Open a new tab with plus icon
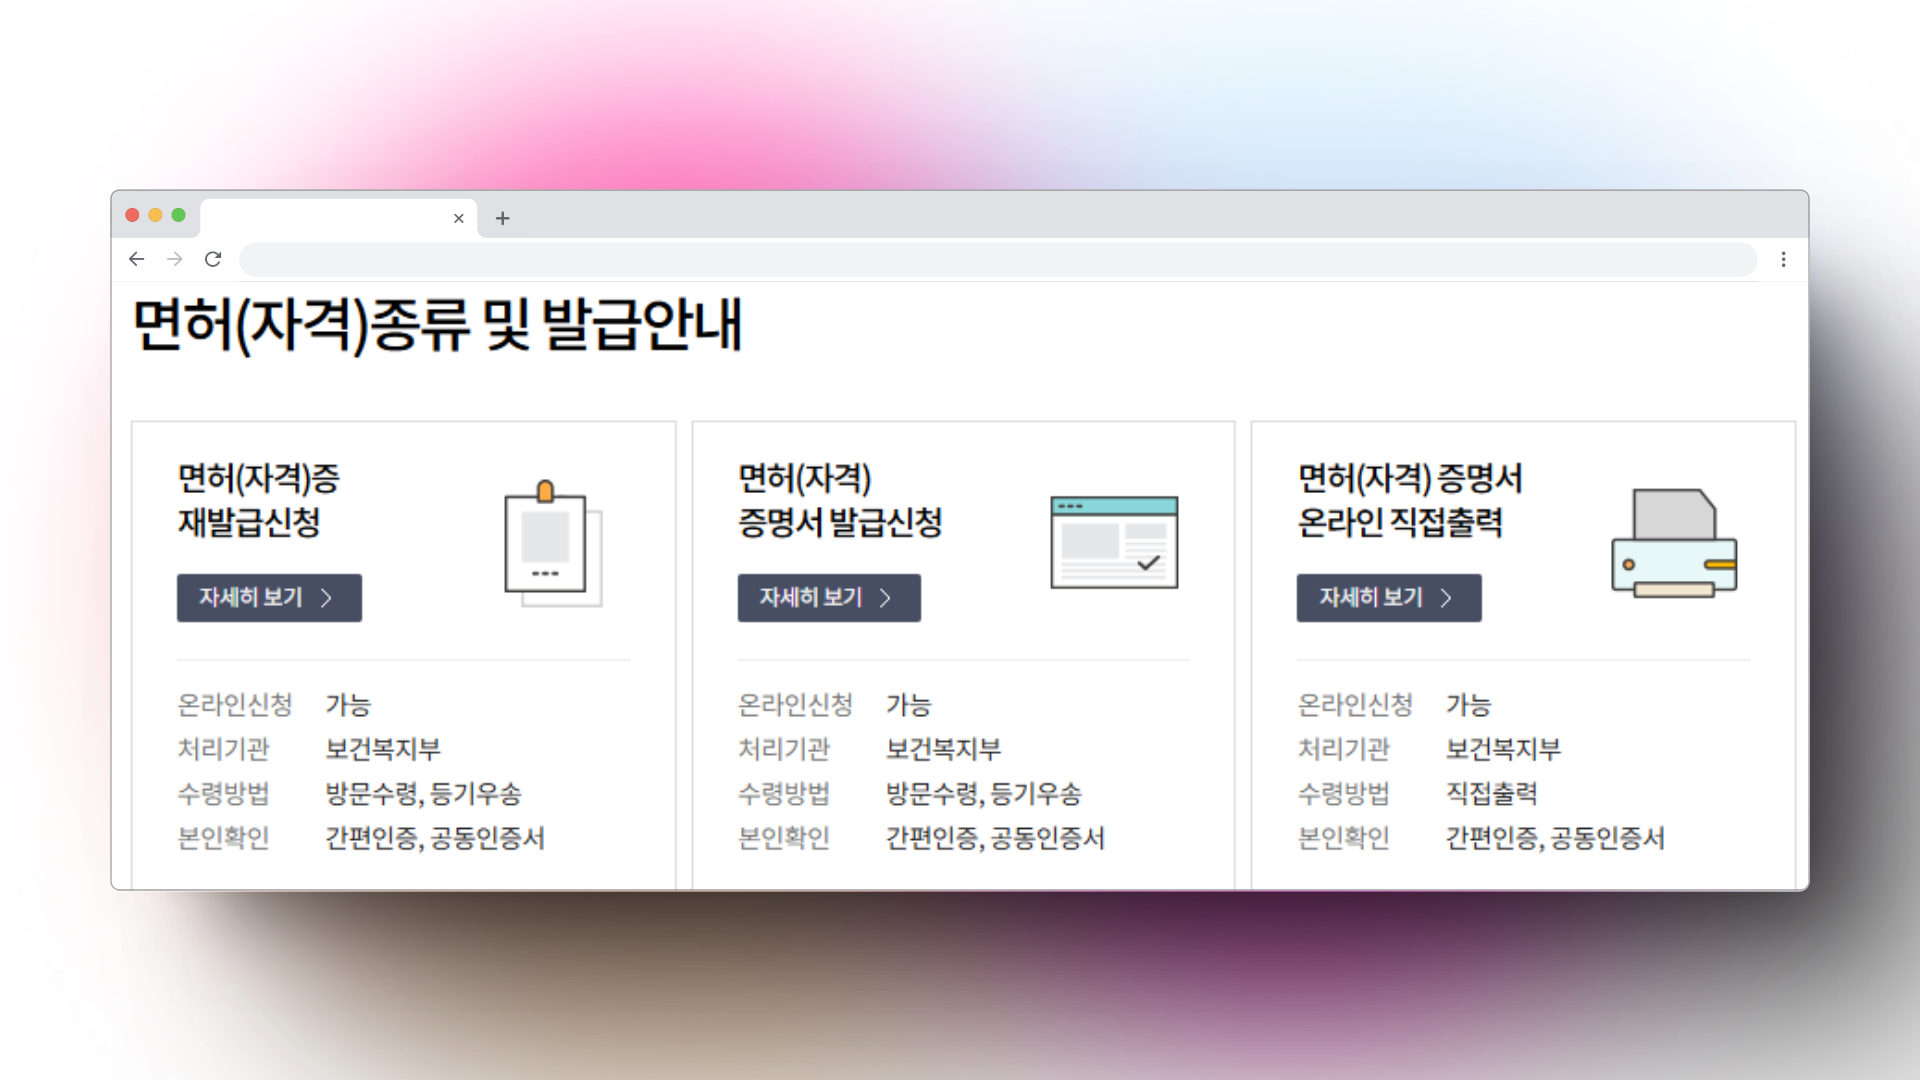The height and width of the screenshot is (1080, 1920). (x=503, y=218)
